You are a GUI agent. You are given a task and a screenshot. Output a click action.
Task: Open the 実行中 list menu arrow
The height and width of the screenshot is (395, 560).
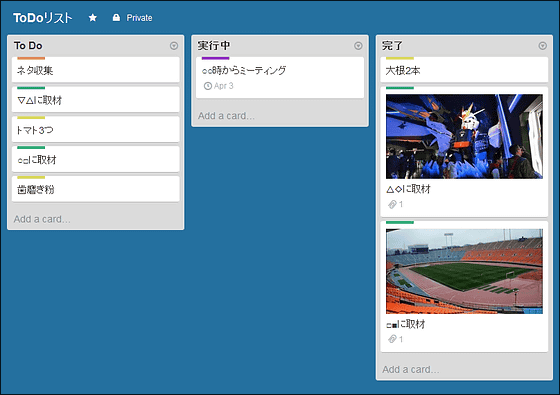point(358,46)
